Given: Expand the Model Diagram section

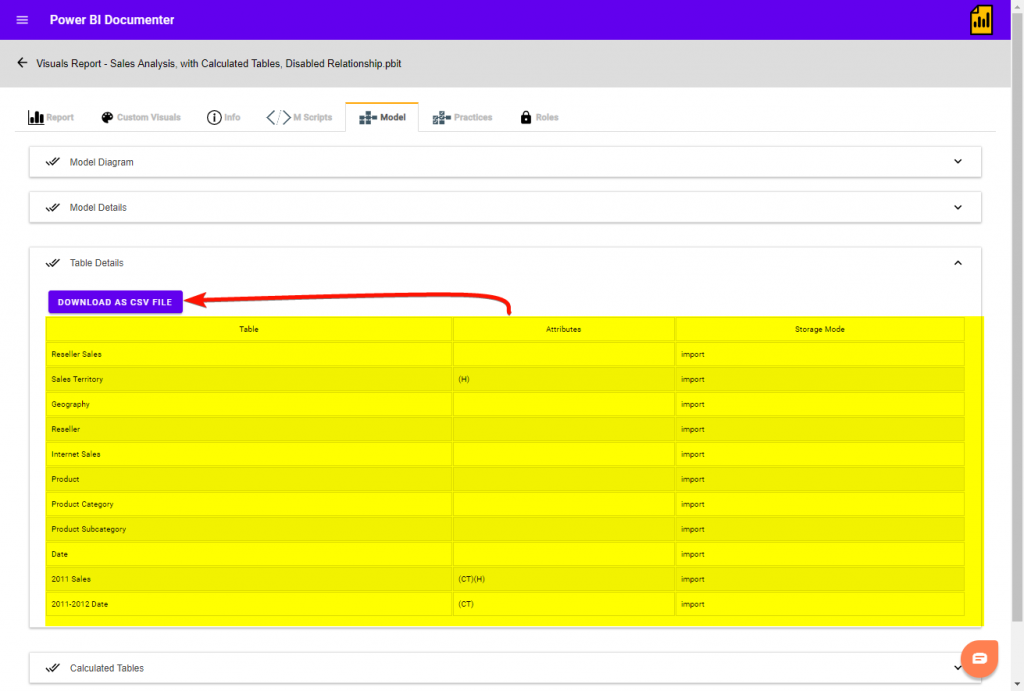Looking at the screenshot, I should pos(957,162).
